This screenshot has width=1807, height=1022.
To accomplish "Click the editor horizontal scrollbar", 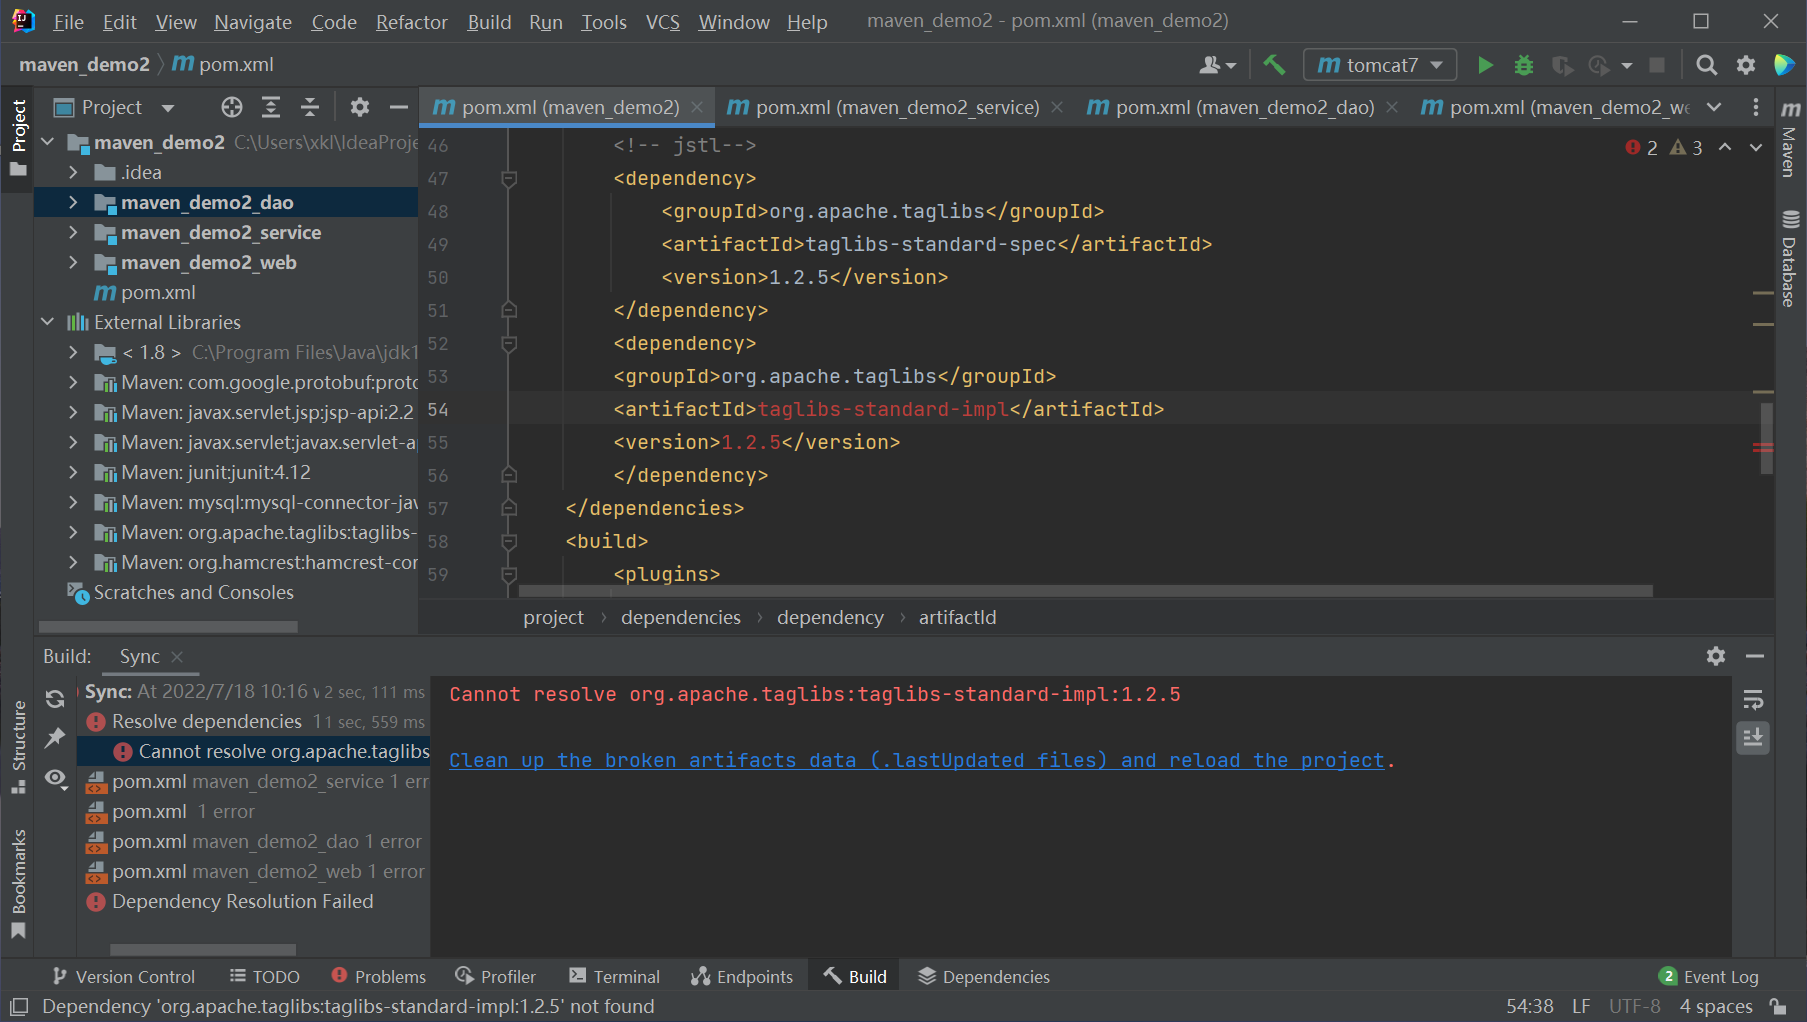I will (x=1085, y=591).
